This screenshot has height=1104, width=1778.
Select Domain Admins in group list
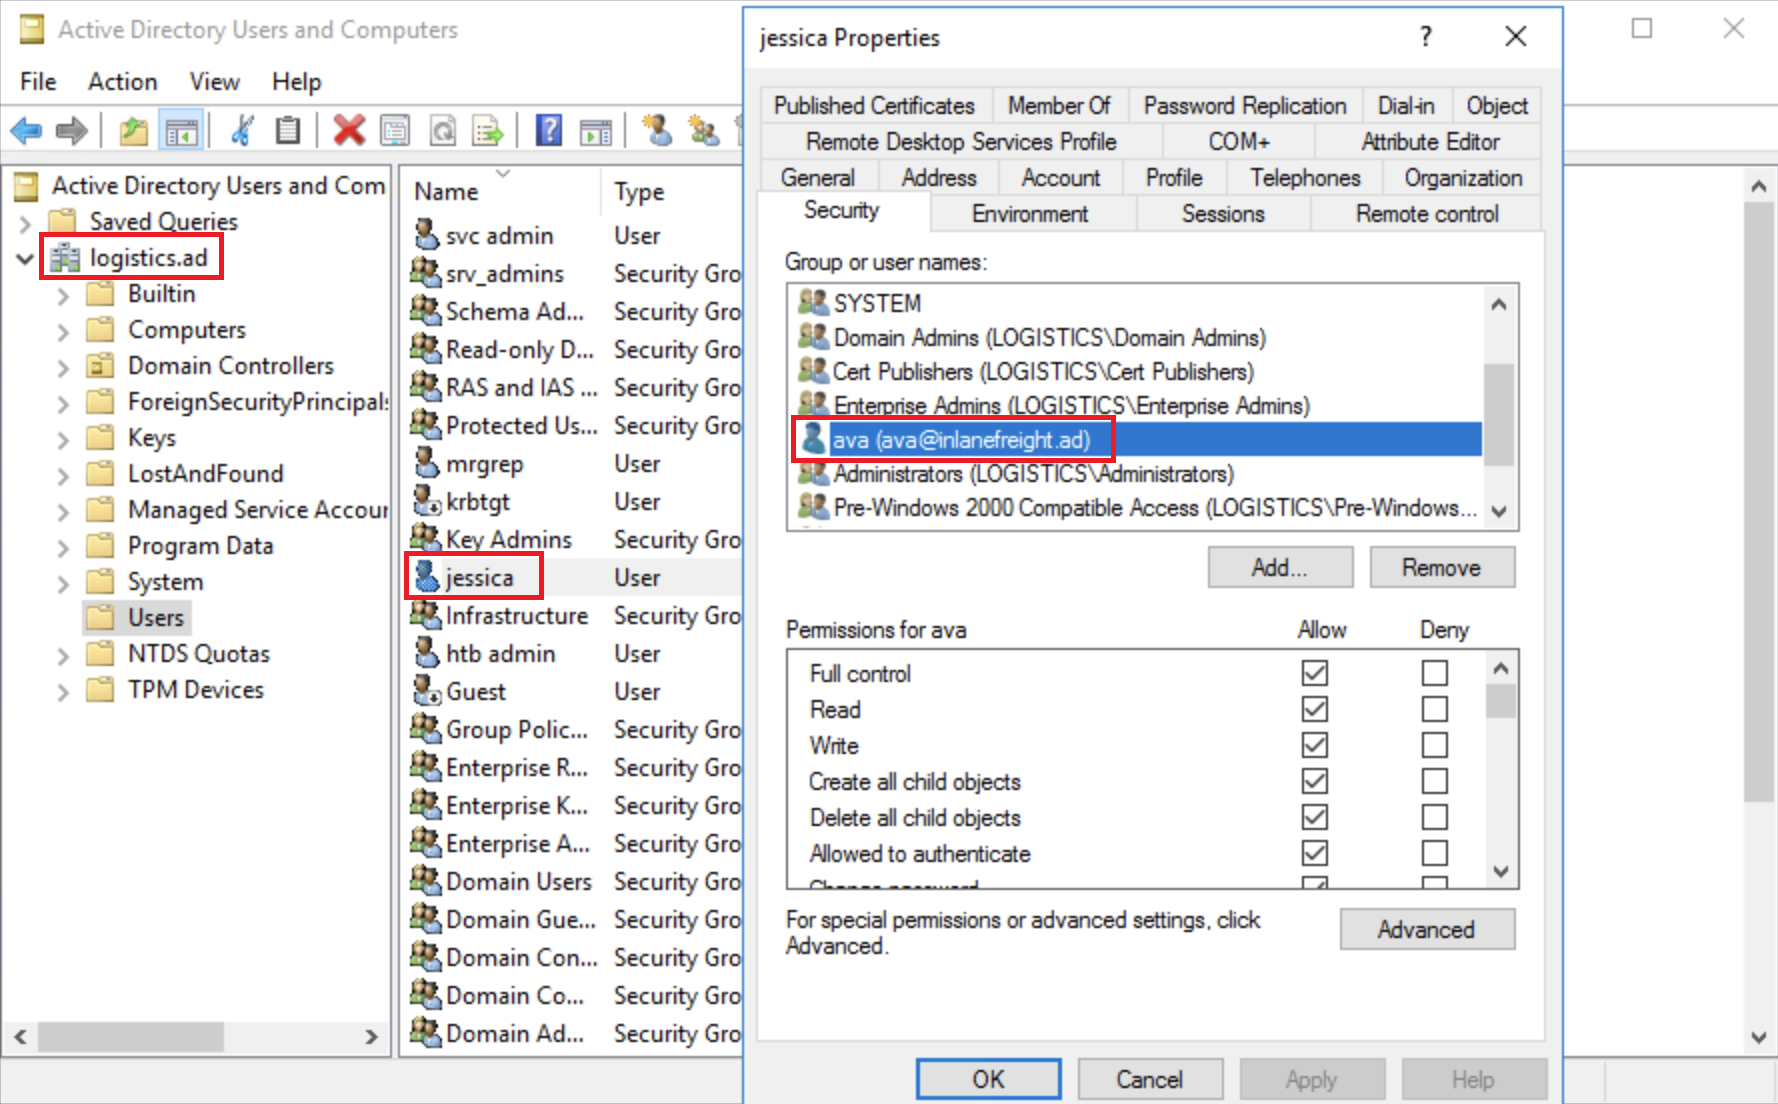(x=1049, y=338)
